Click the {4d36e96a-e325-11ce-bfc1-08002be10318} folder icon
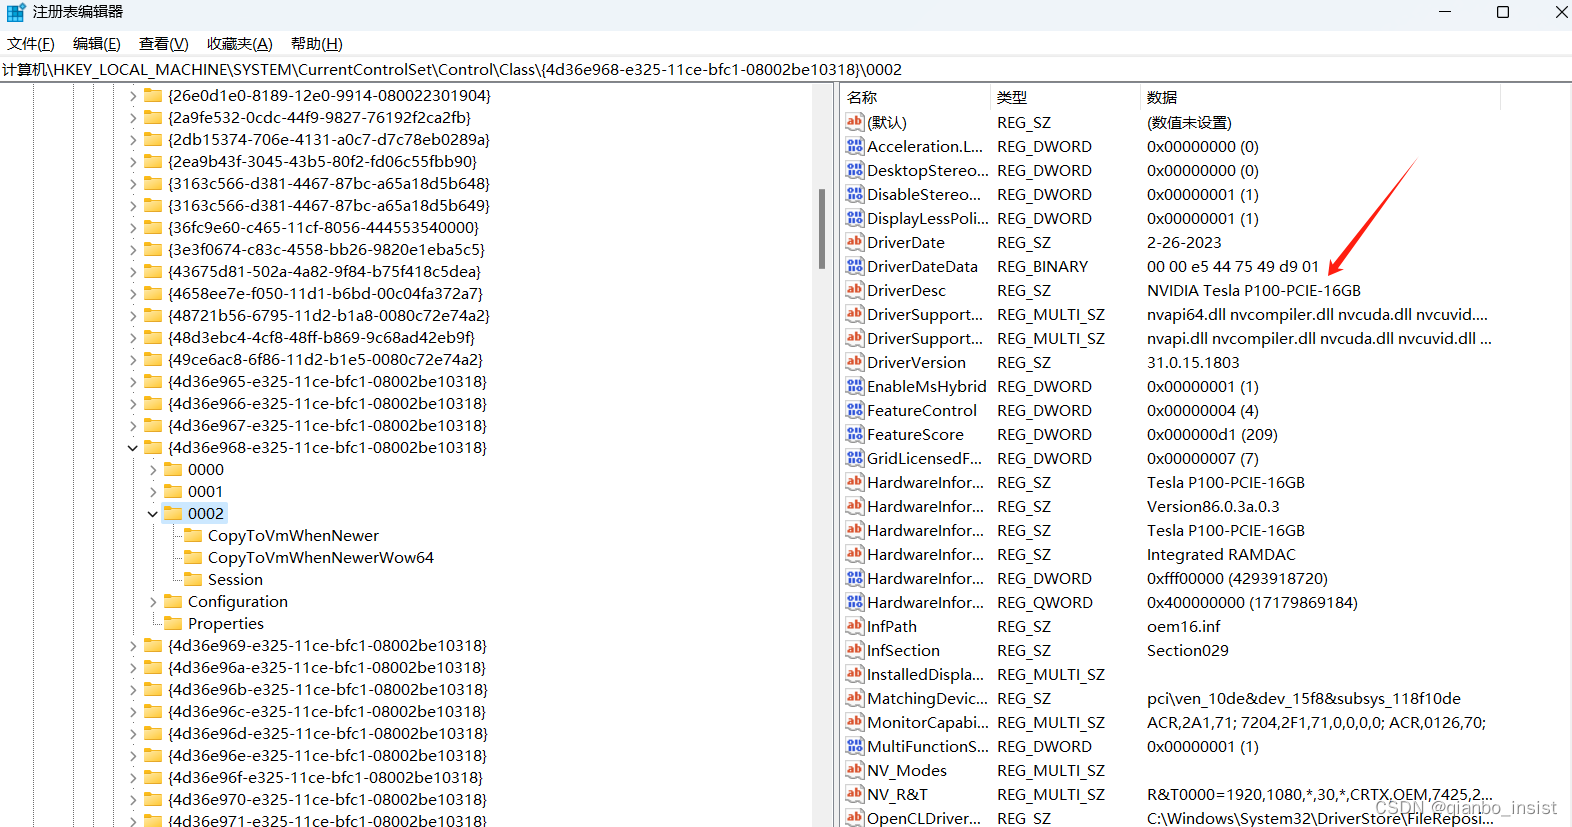Viewport: 1572px width, 827px height. pos(153,667)
